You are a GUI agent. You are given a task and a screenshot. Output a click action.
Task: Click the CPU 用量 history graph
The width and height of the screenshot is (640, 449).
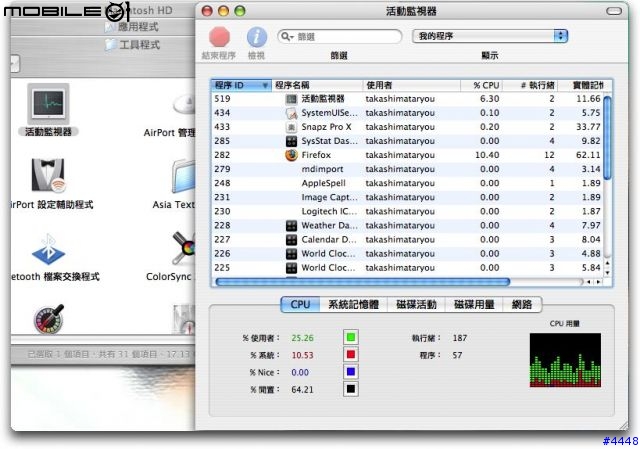point(565,360)
